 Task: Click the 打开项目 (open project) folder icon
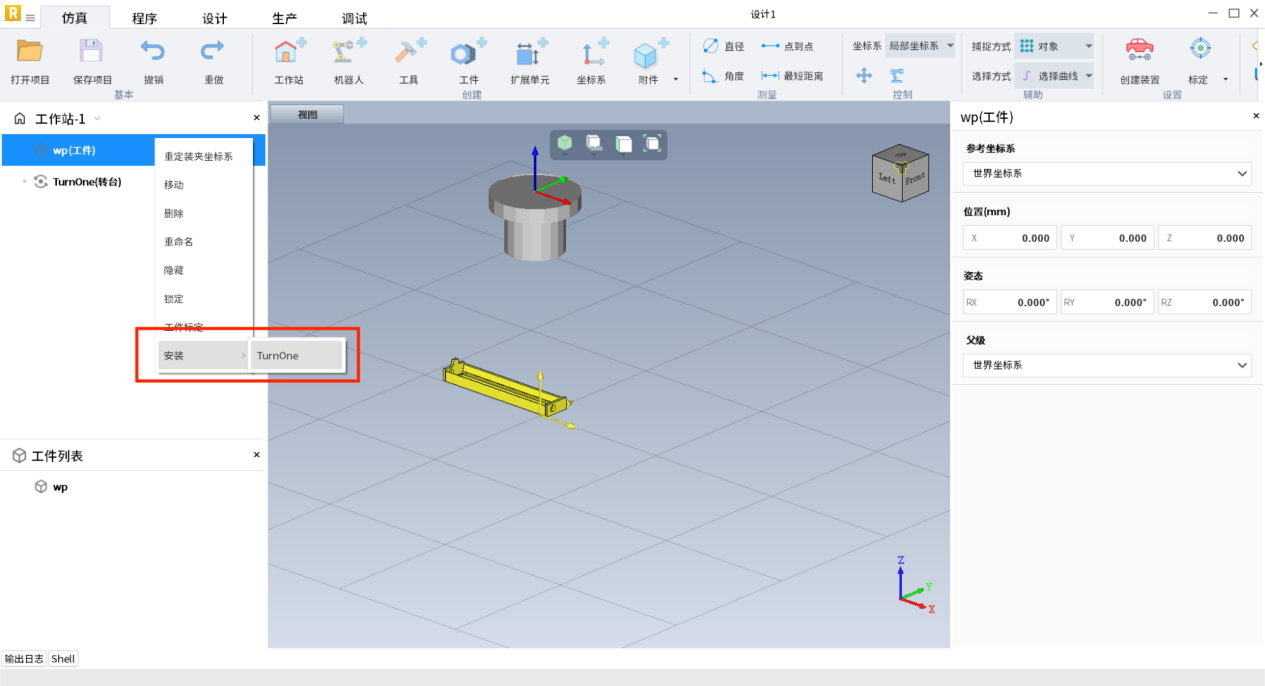[x=29, y=52]
